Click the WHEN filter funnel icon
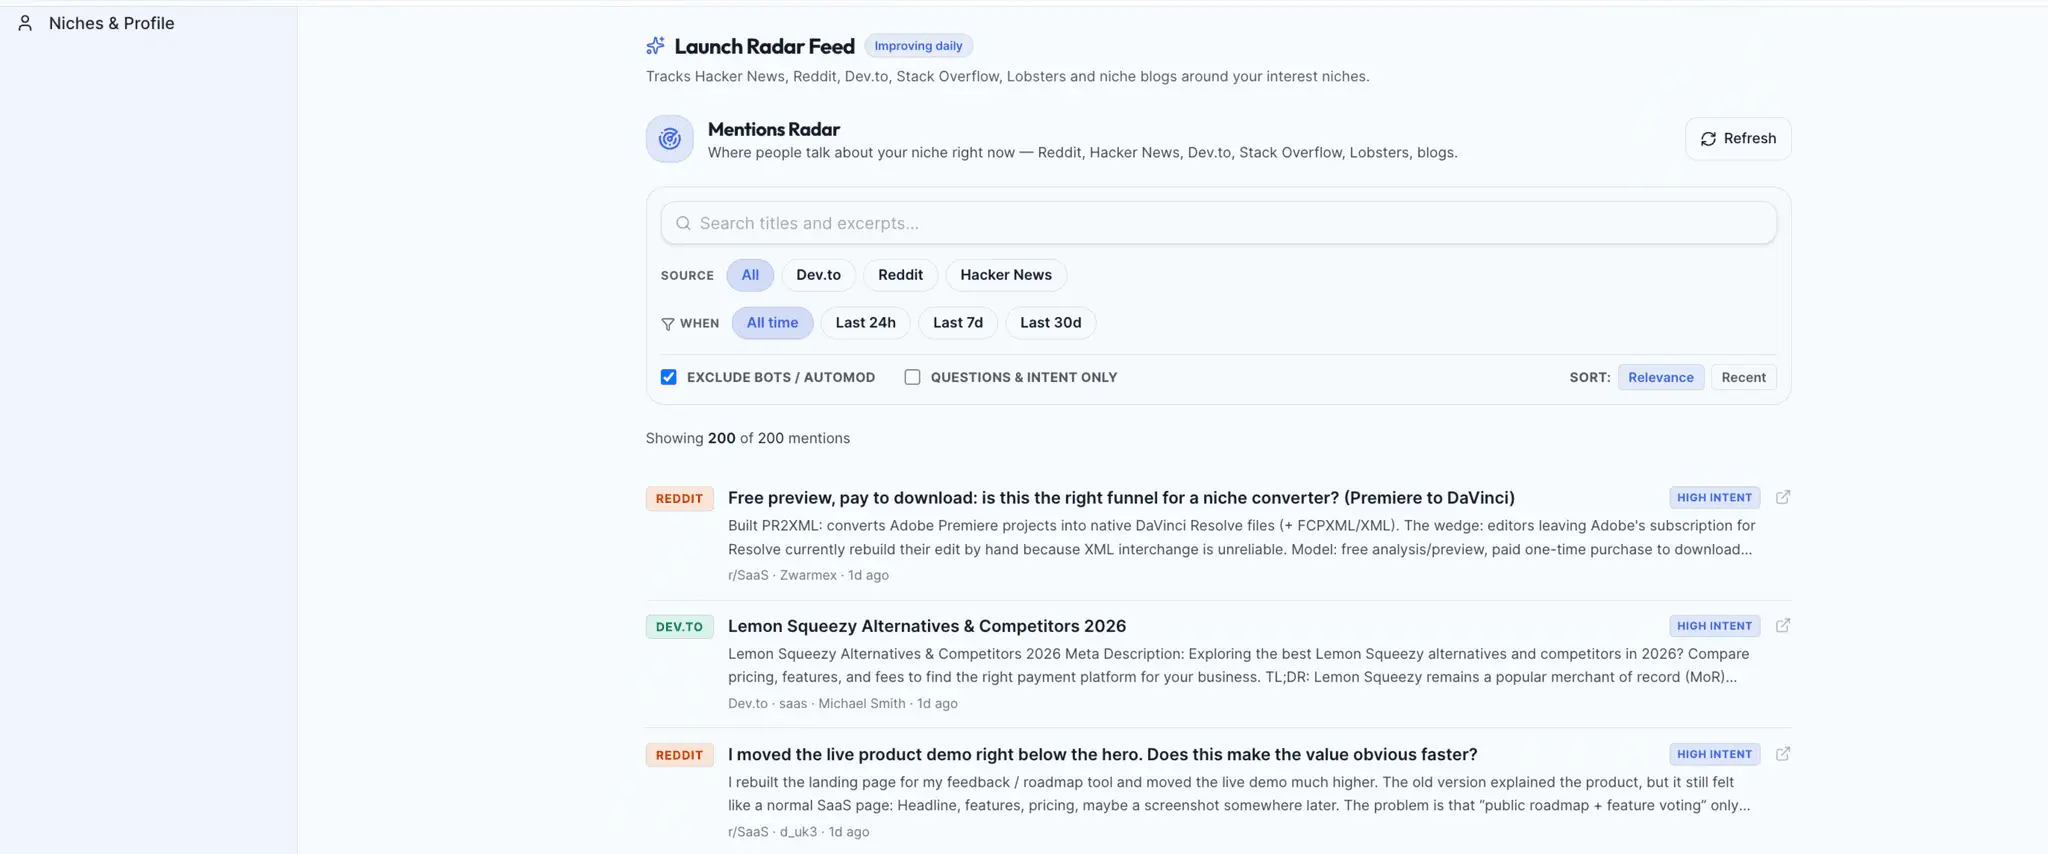 coord(667,323)
